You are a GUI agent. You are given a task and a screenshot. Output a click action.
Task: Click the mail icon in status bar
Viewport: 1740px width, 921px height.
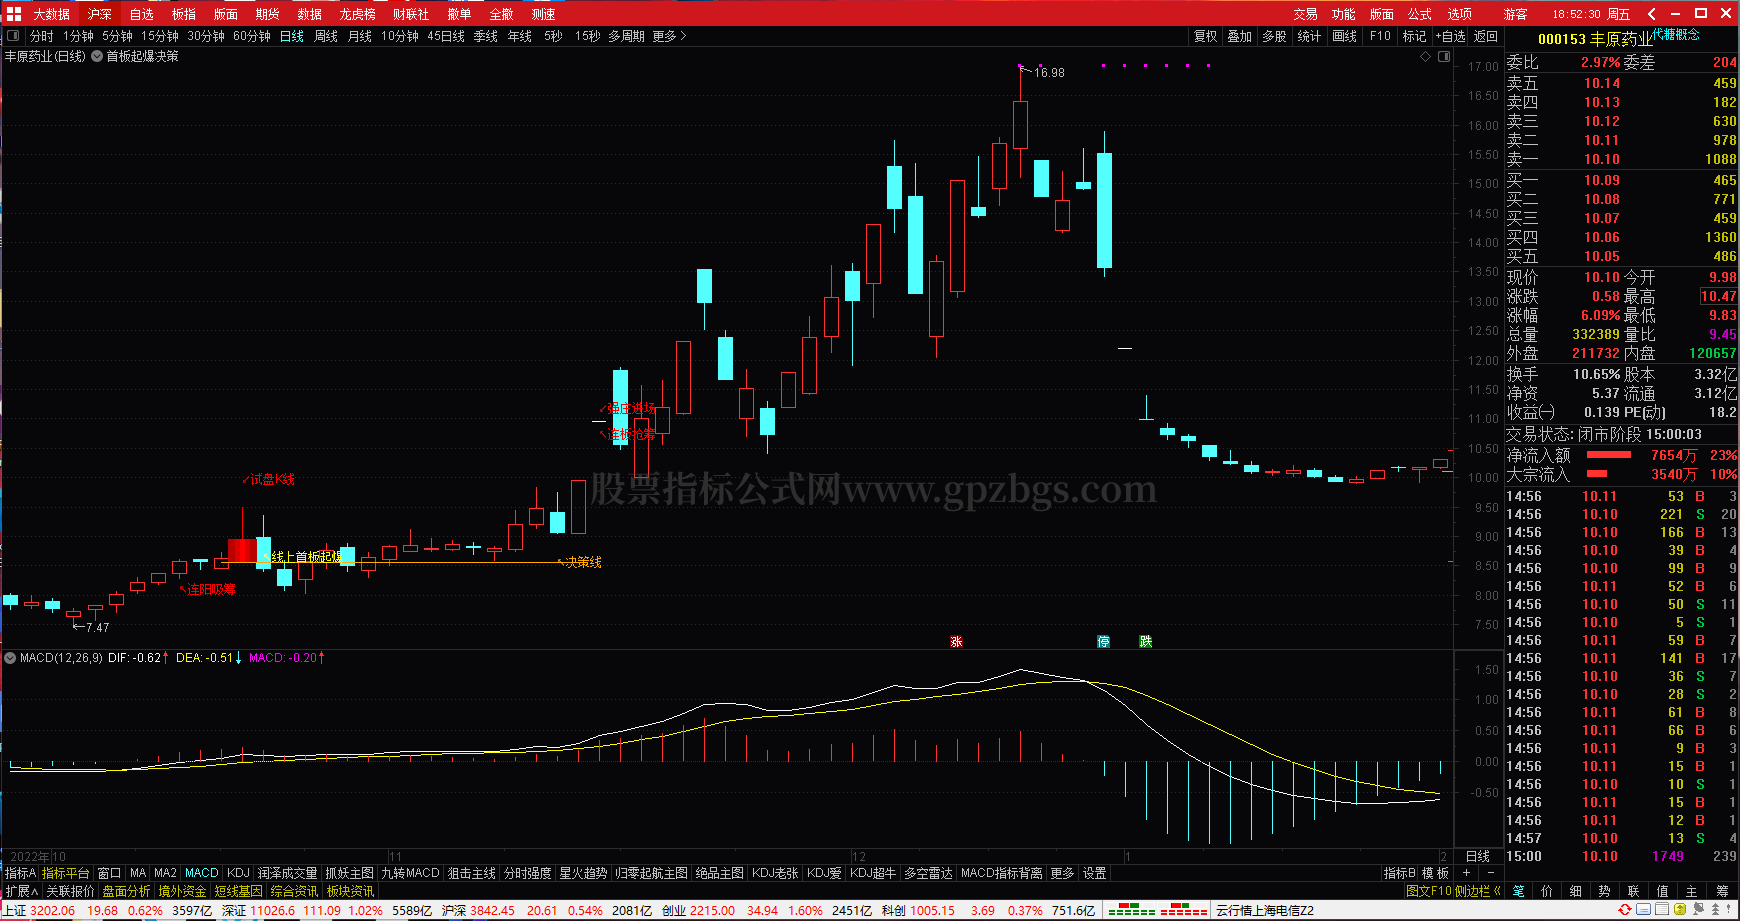[1643, 910]
